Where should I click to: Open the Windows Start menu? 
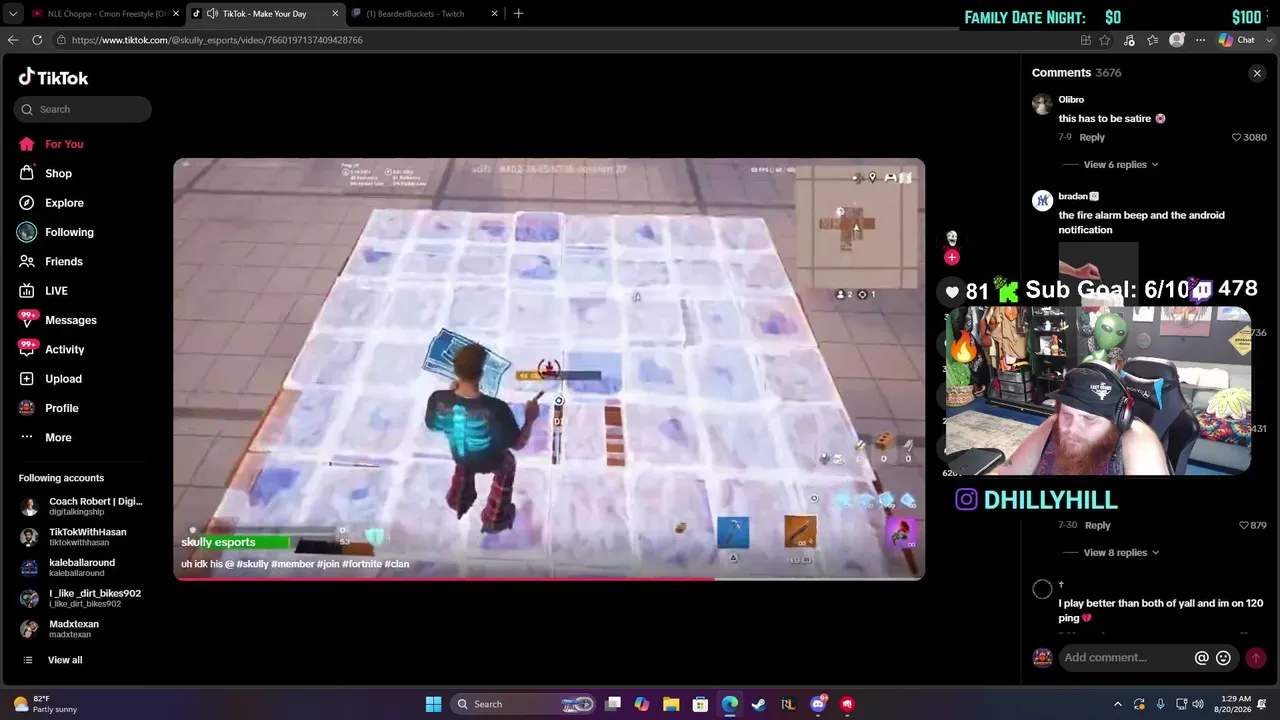point(433,704)
